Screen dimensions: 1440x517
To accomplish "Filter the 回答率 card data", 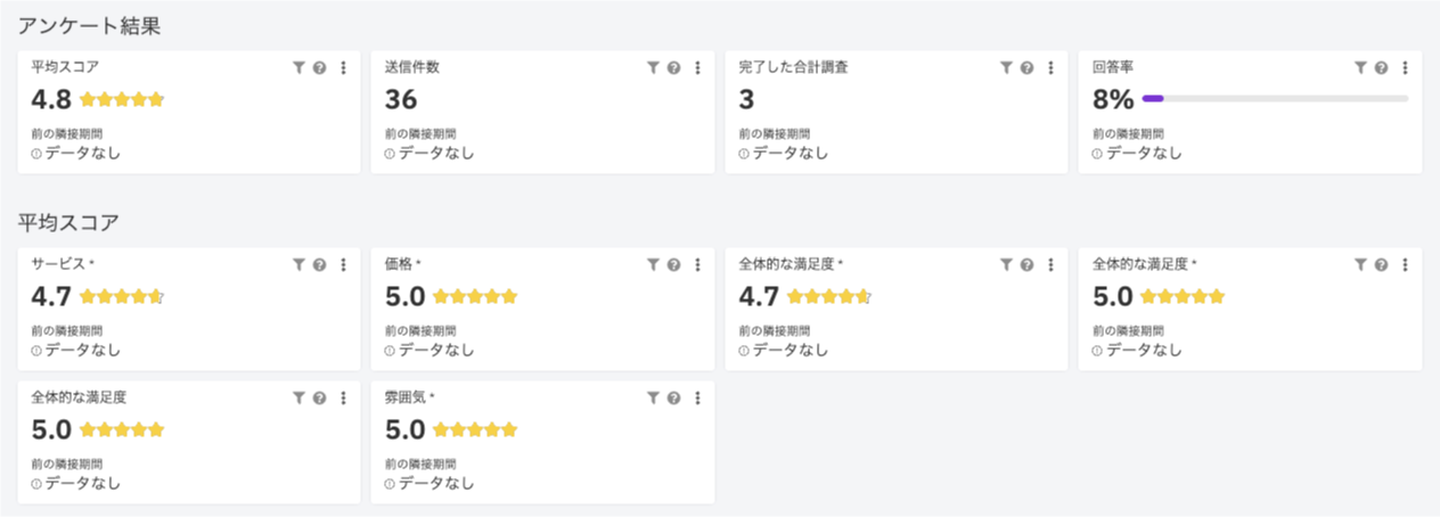I will [1360, 68].
